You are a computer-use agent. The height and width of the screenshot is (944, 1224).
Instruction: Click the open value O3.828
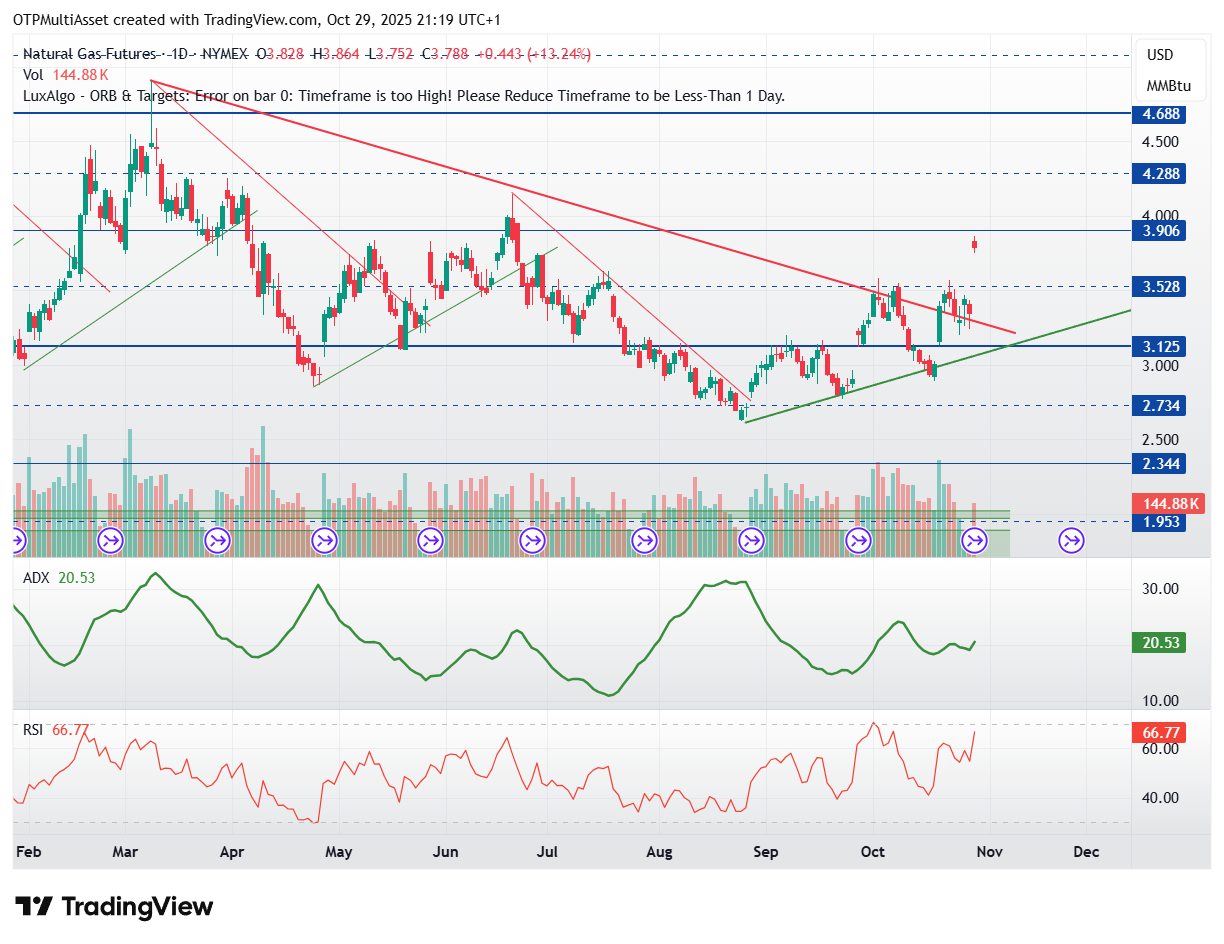click(x=281, y=54)
